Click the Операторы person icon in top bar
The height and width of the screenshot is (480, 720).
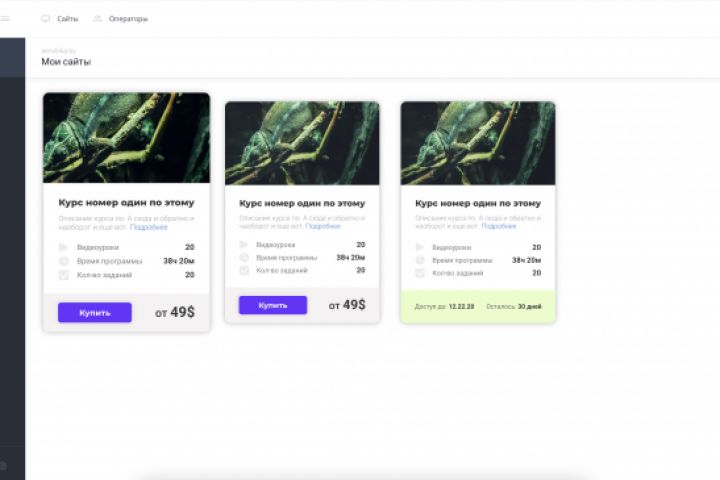[x=97, y=19]
